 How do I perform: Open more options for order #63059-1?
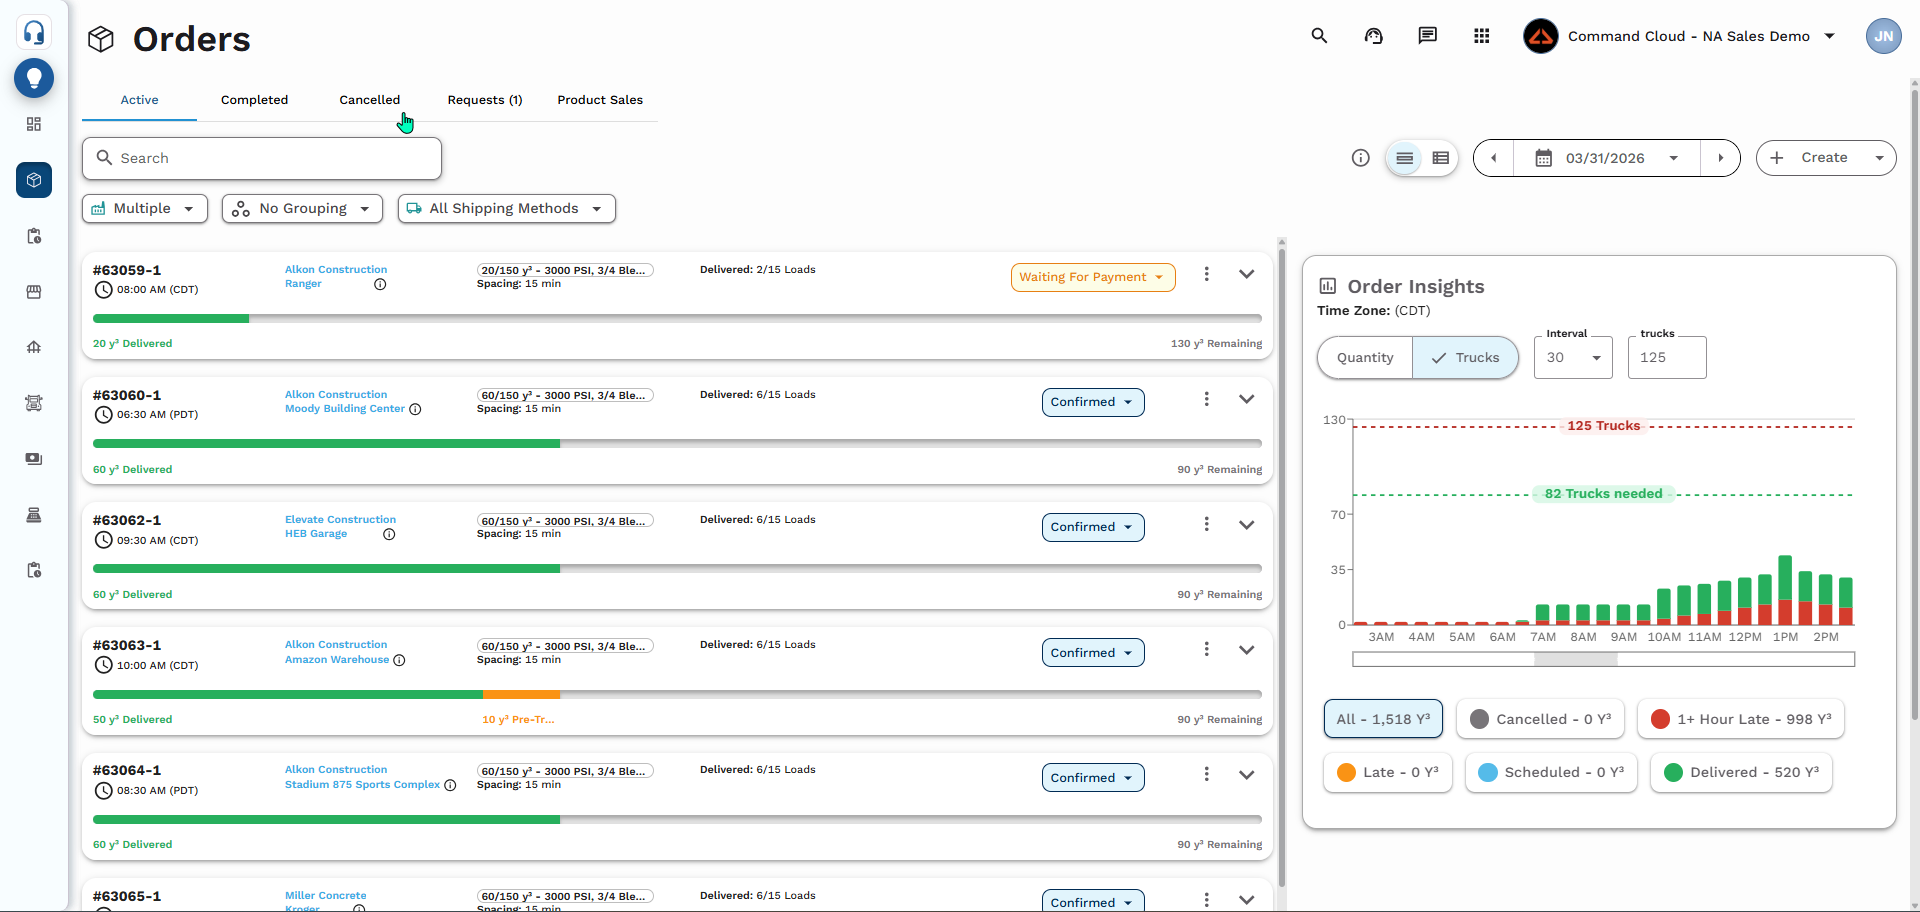(1207, 274)
